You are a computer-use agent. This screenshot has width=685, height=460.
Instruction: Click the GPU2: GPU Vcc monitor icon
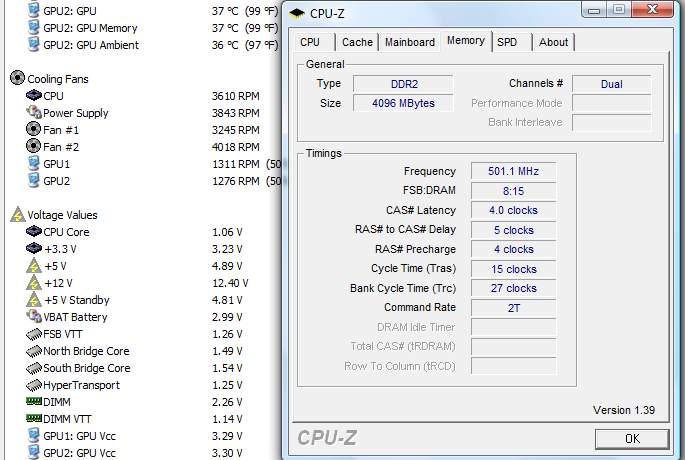[x=33, y=452]
